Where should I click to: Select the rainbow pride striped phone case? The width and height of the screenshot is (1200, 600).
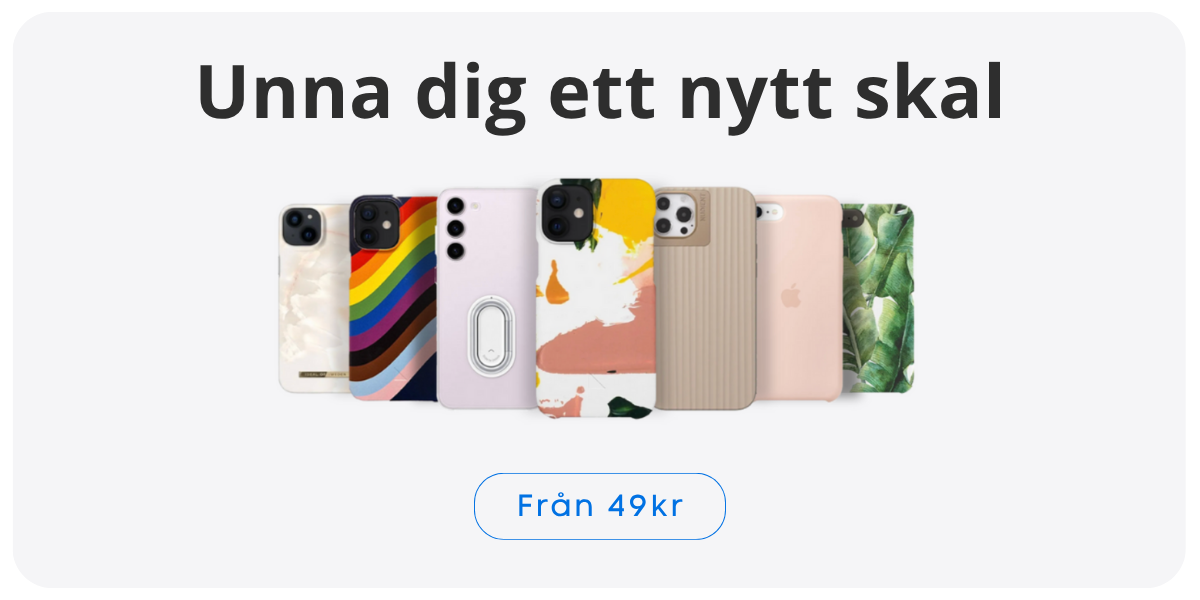click(x=392, y=297)
